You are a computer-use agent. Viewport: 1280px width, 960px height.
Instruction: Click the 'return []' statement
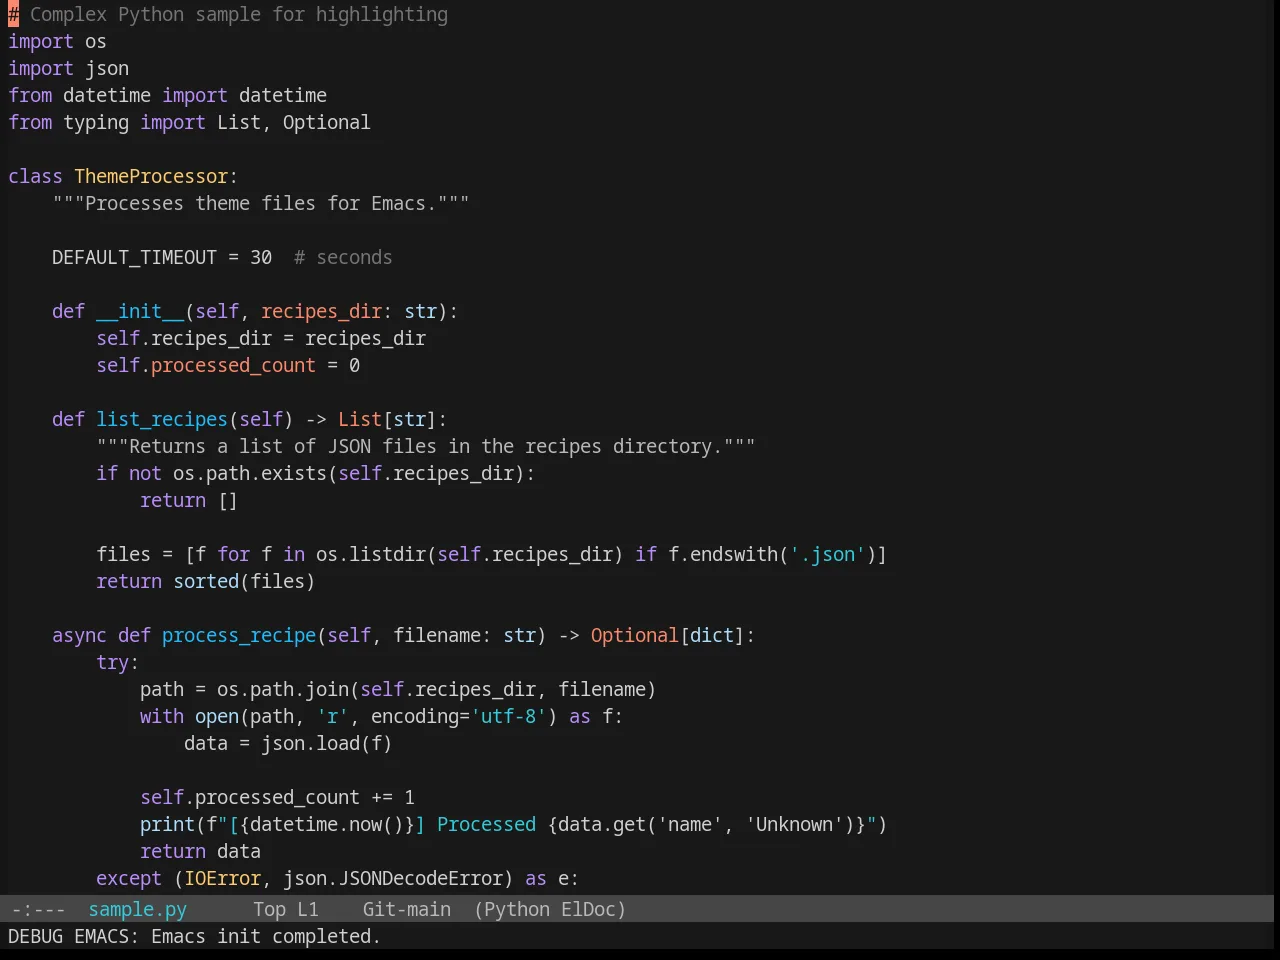coord(189,500)
